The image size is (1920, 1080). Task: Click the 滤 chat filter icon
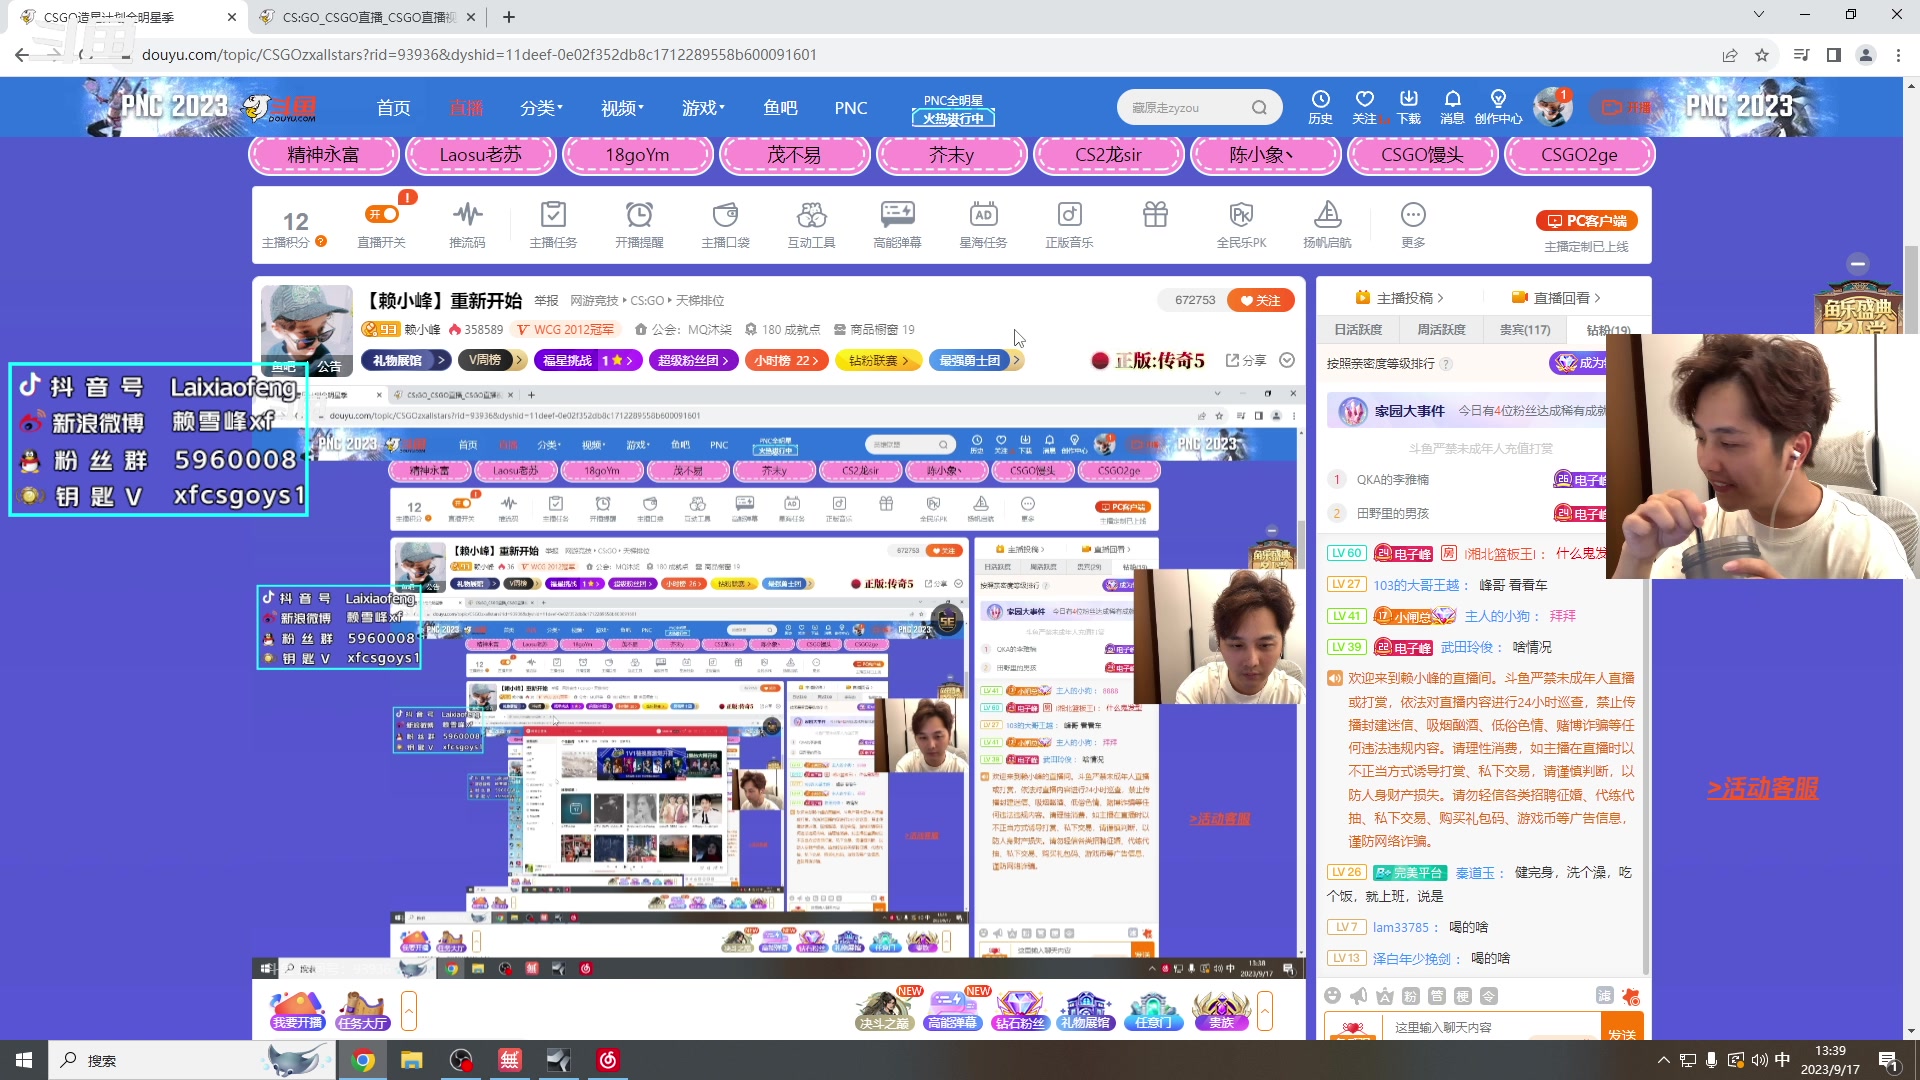tap(1604, 996)
